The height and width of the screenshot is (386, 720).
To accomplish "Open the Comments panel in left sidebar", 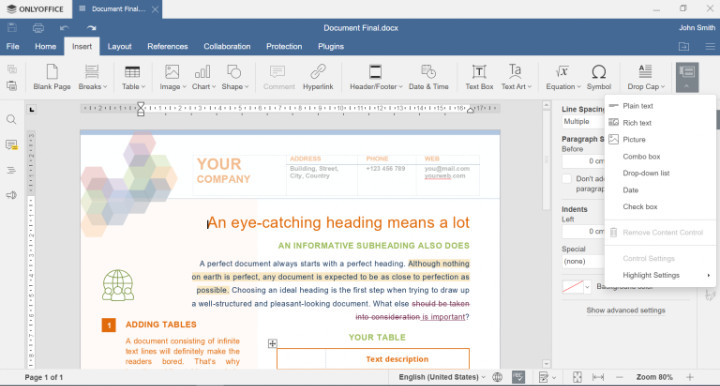I will 11,145.
